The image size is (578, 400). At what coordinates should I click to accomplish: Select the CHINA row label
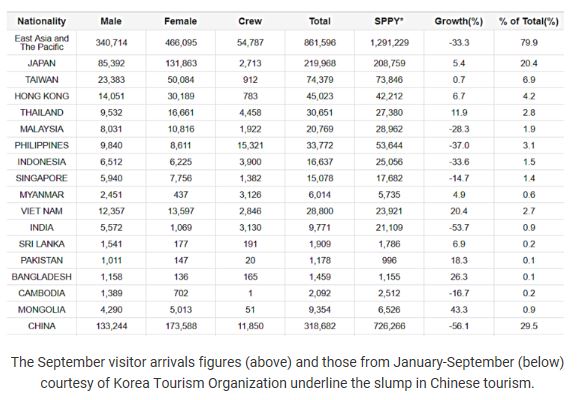[x=42, y=326]
